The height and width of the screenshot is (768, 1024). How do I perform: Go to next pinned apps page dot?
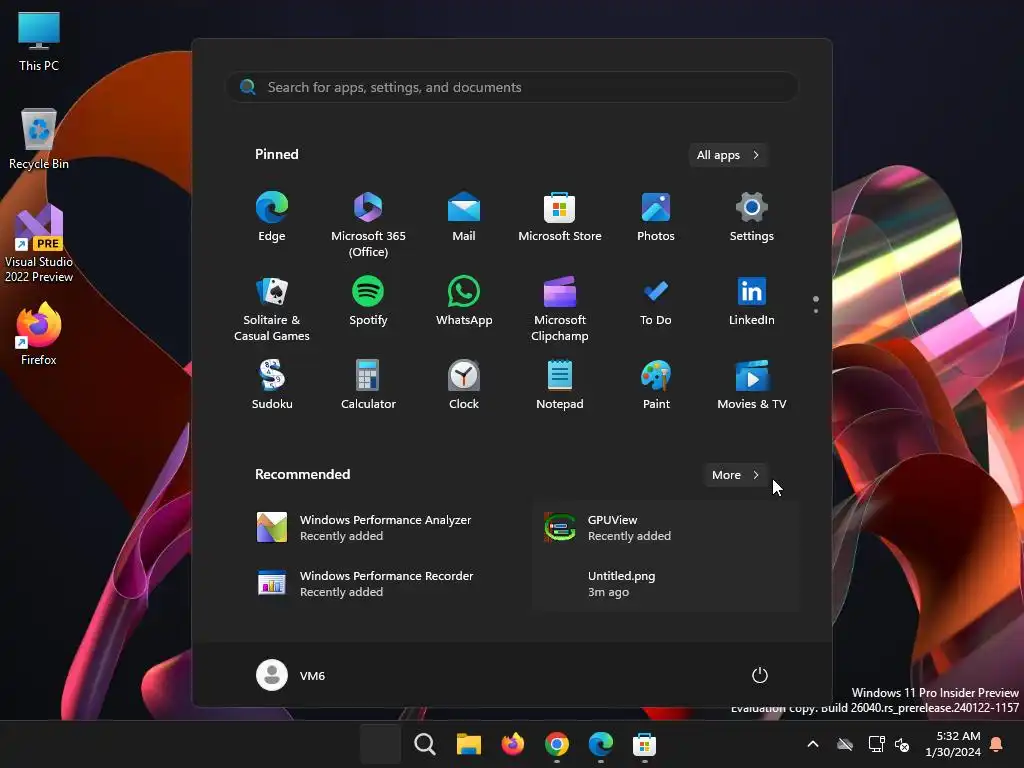pyautogui.click(x=816, y=311)
